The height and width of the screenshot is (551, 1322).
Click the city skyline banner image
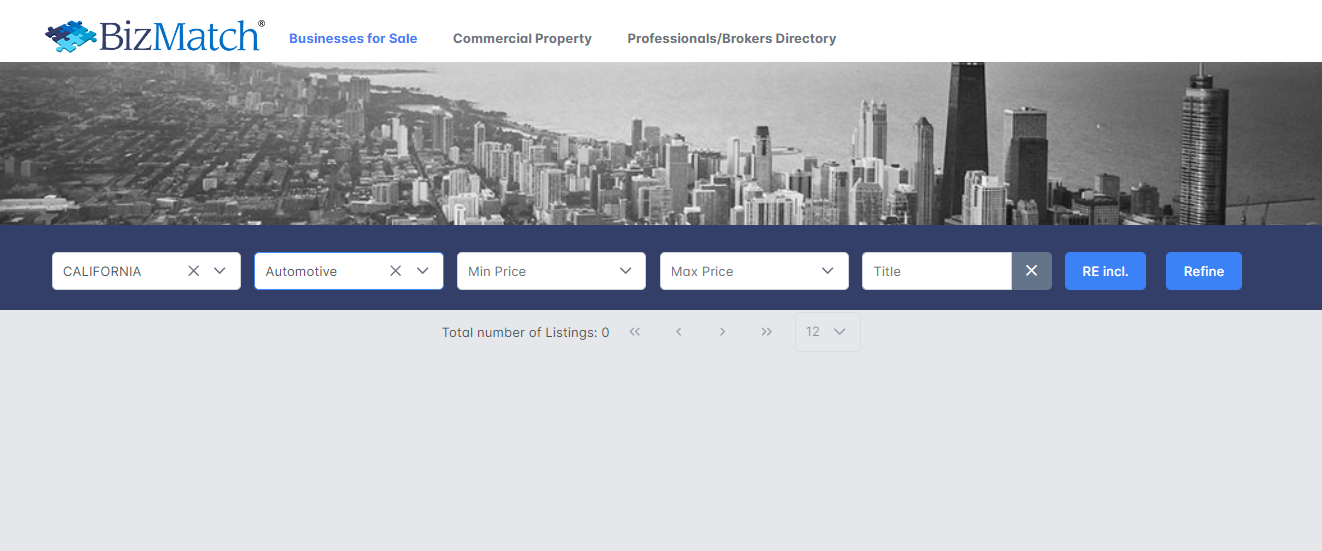coord(660,143)
